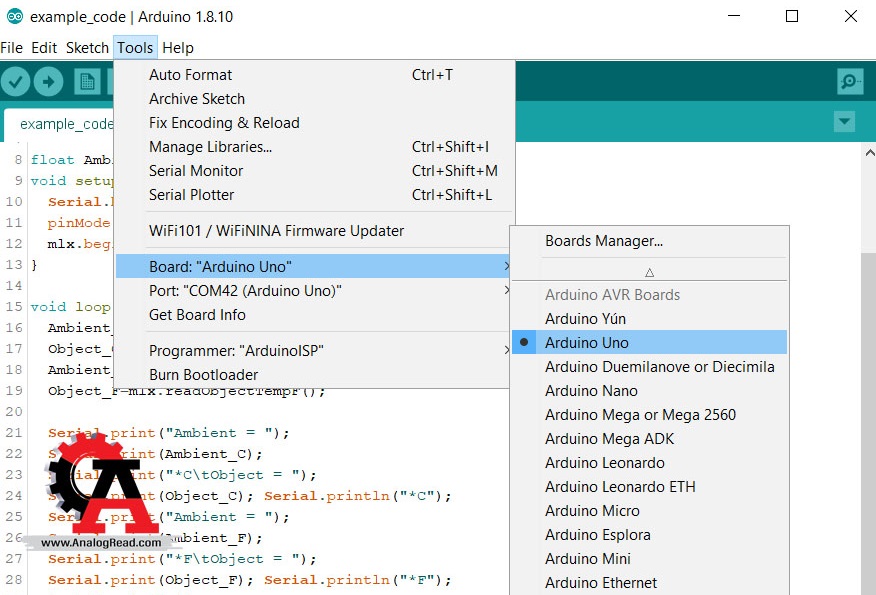Click Serial.println("*F") on line 28

click(x=358, y=580)
